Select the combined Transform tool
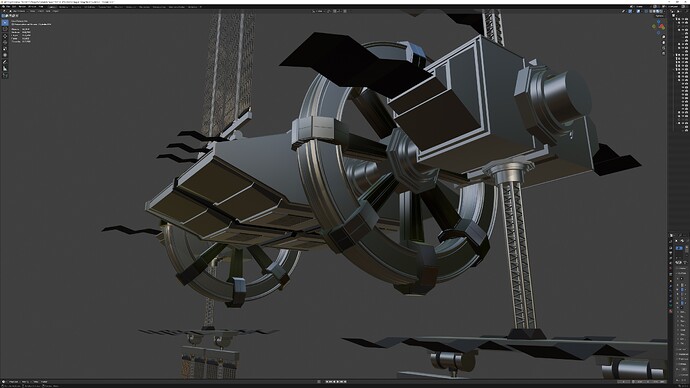Viewport: 690px width, 388px height. pos(5,55)
